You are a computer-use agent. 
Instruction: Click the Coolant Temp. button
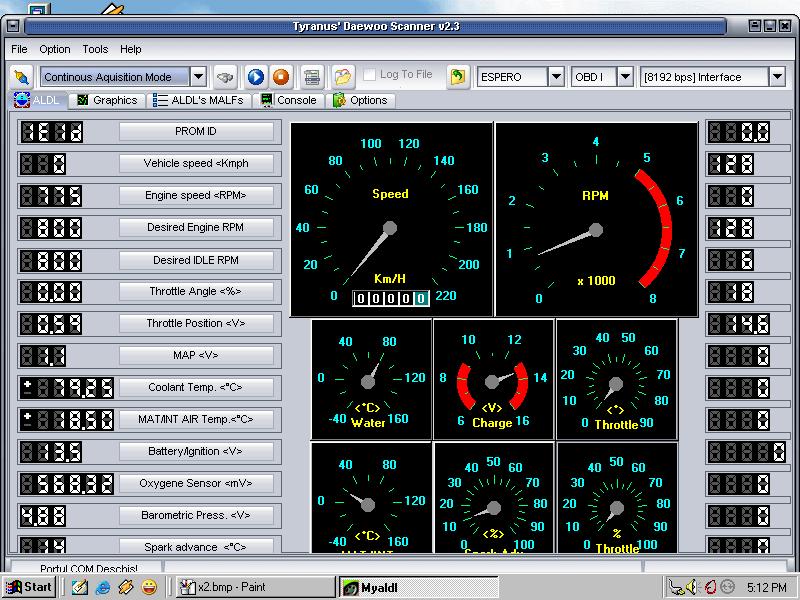(x=196, y=387)
